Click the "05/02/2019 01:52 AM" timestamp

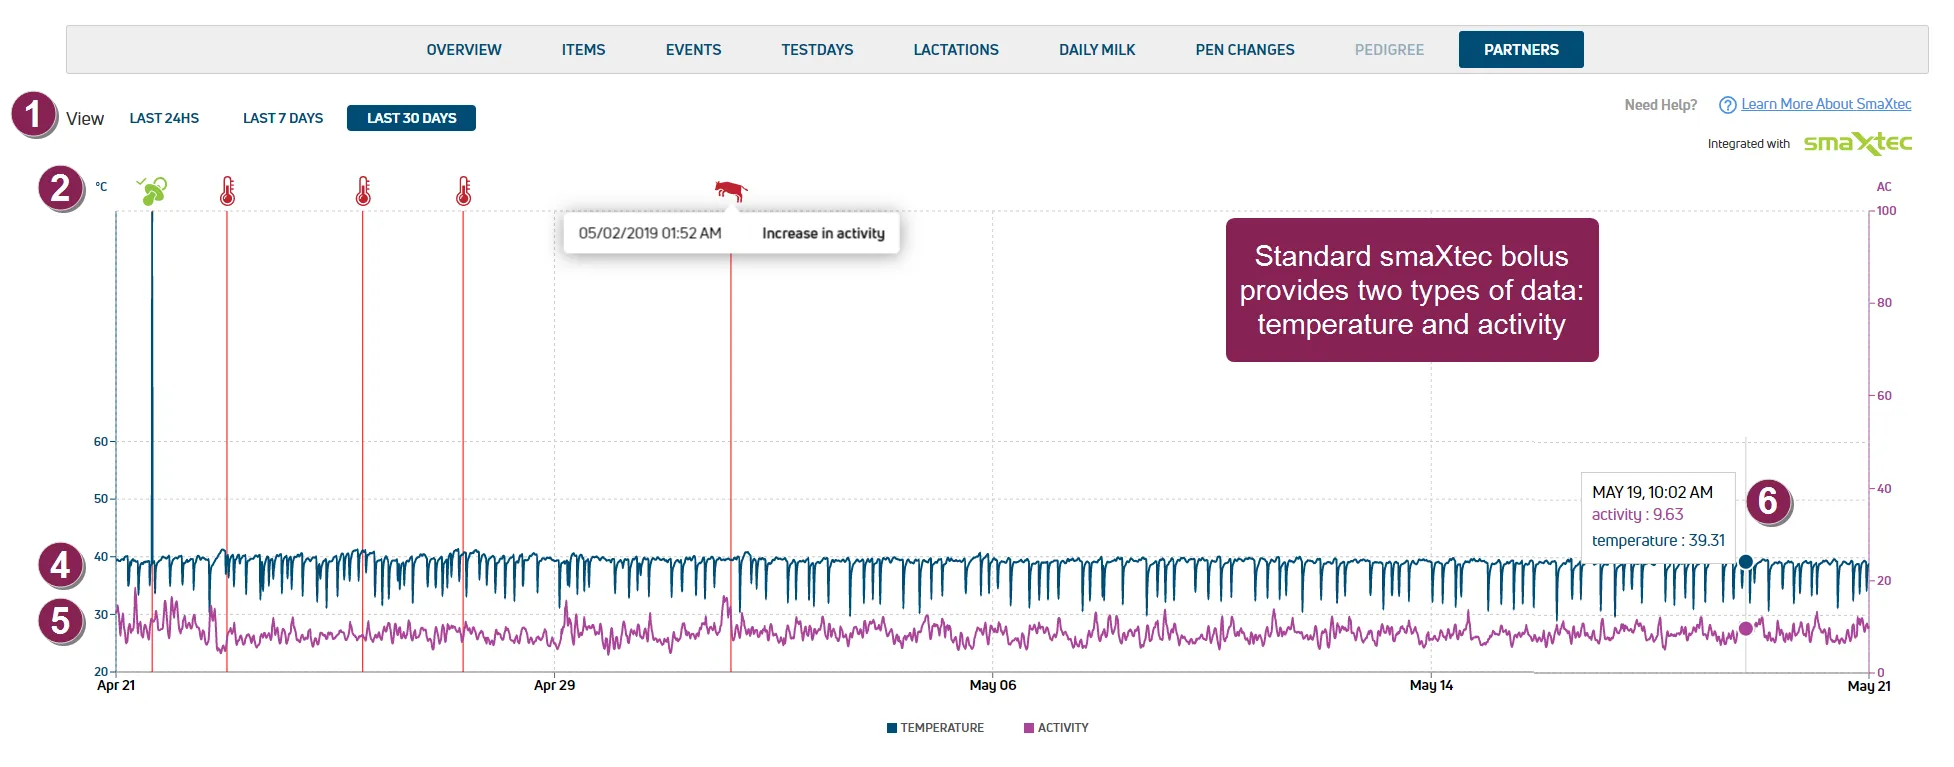click(x=650, y=233)
